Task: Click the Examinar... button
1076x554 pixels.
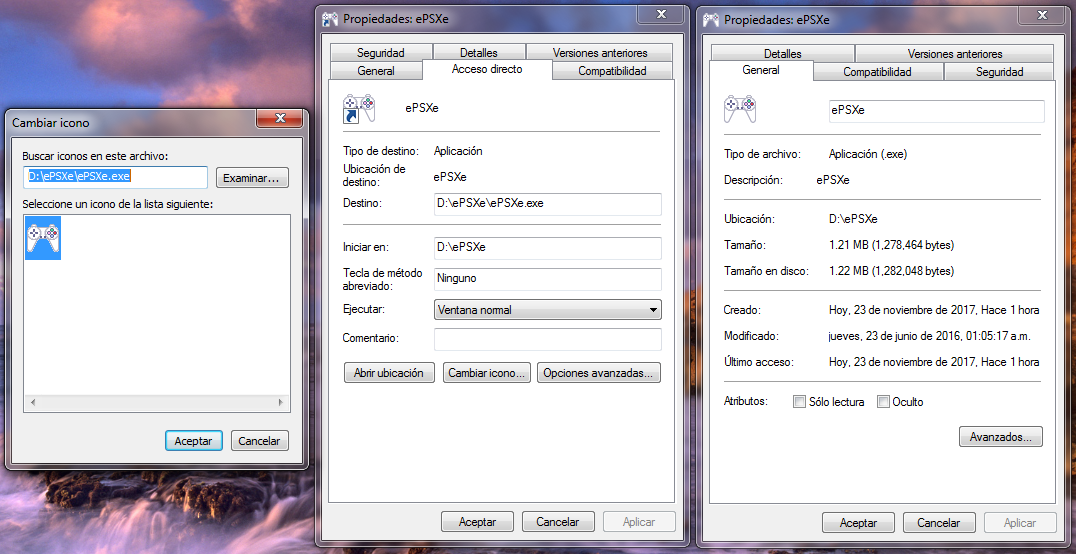Action: click(x=252, y=178)
